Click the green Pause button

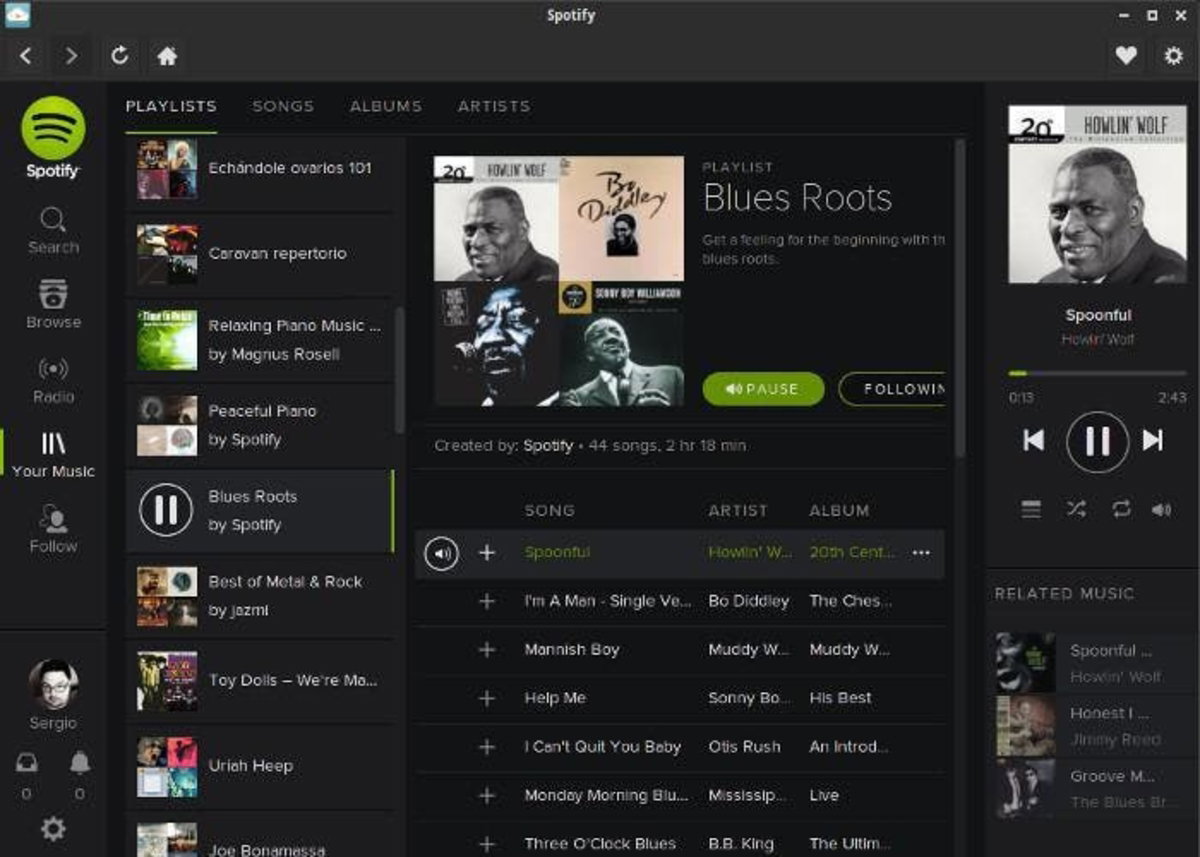pos(763,389)
